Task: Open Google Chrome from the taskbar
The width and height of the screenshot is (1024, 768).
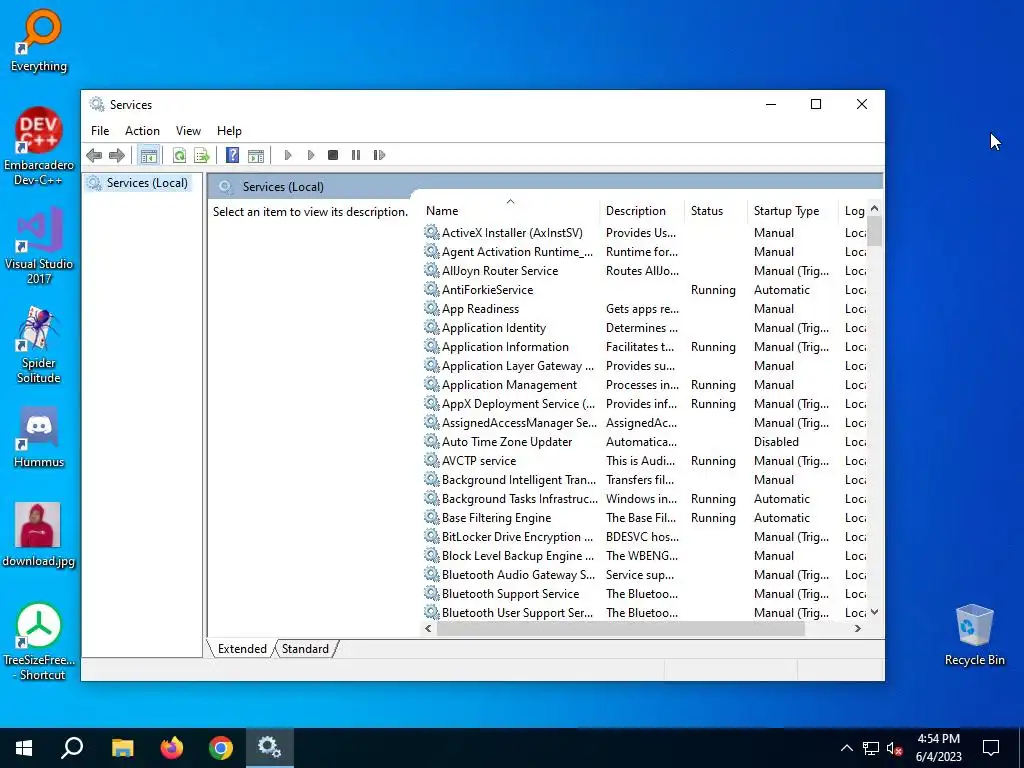Action: (x=221, y=748)
